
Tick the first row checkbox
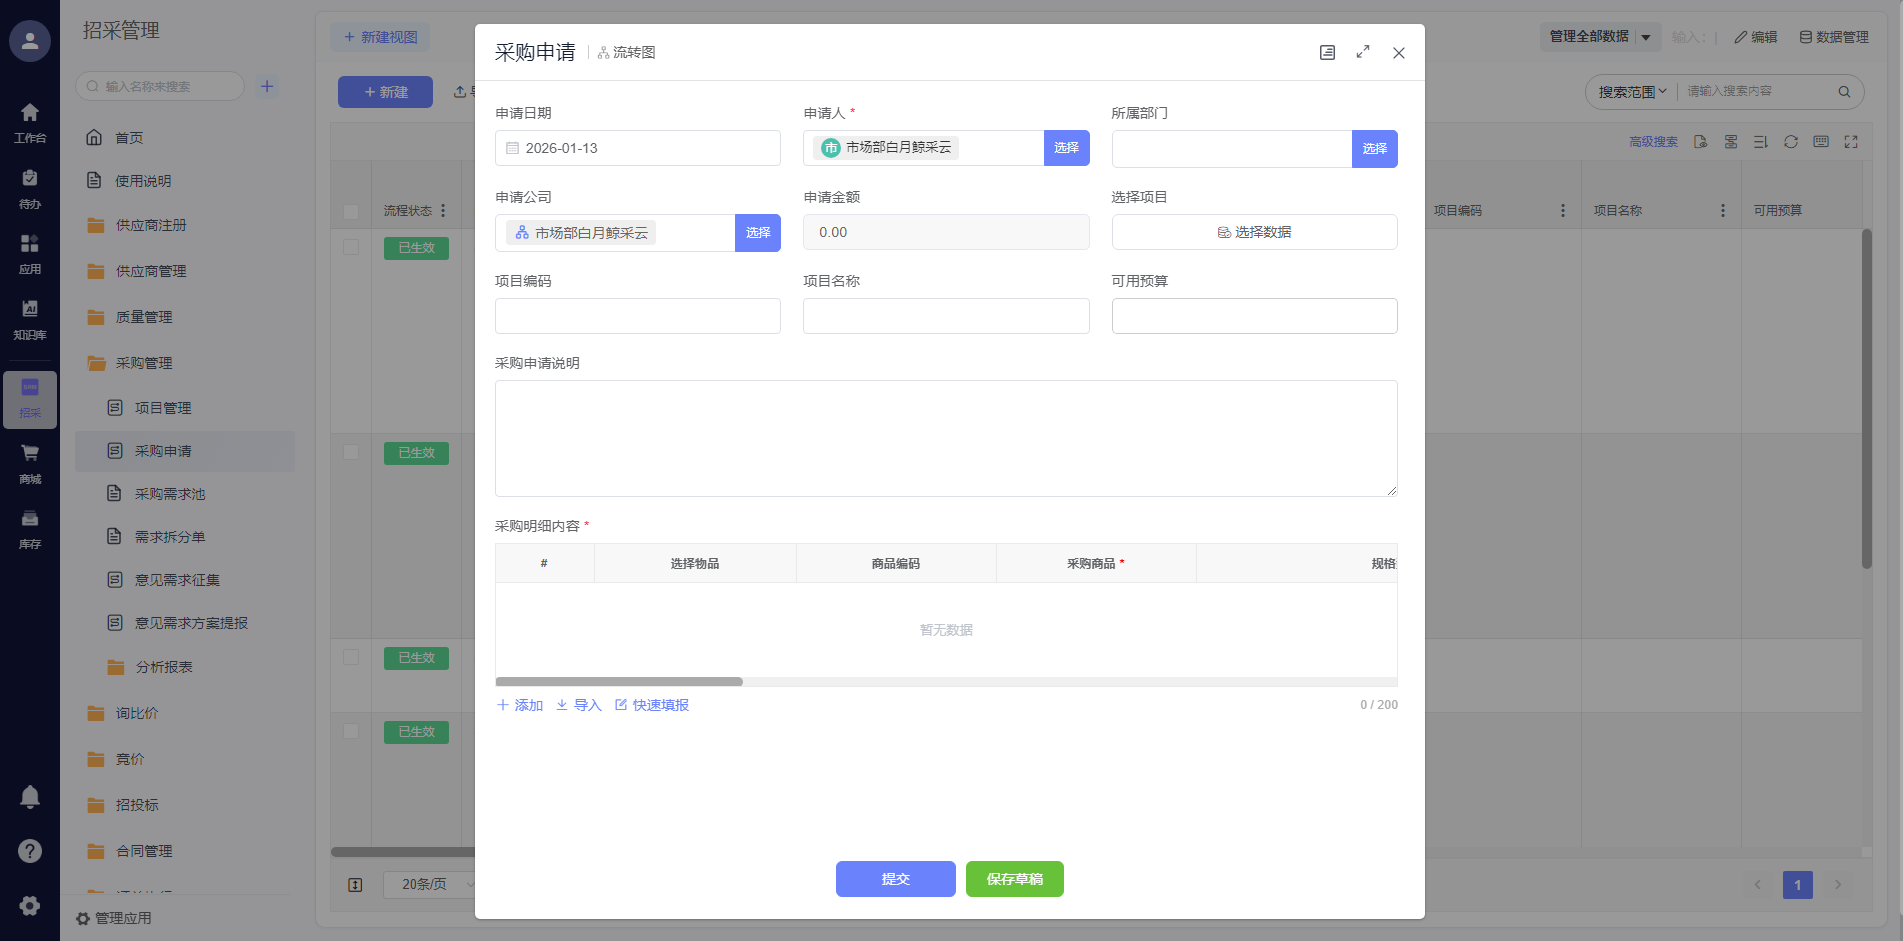pyautogui.click(x=351, y=247)
